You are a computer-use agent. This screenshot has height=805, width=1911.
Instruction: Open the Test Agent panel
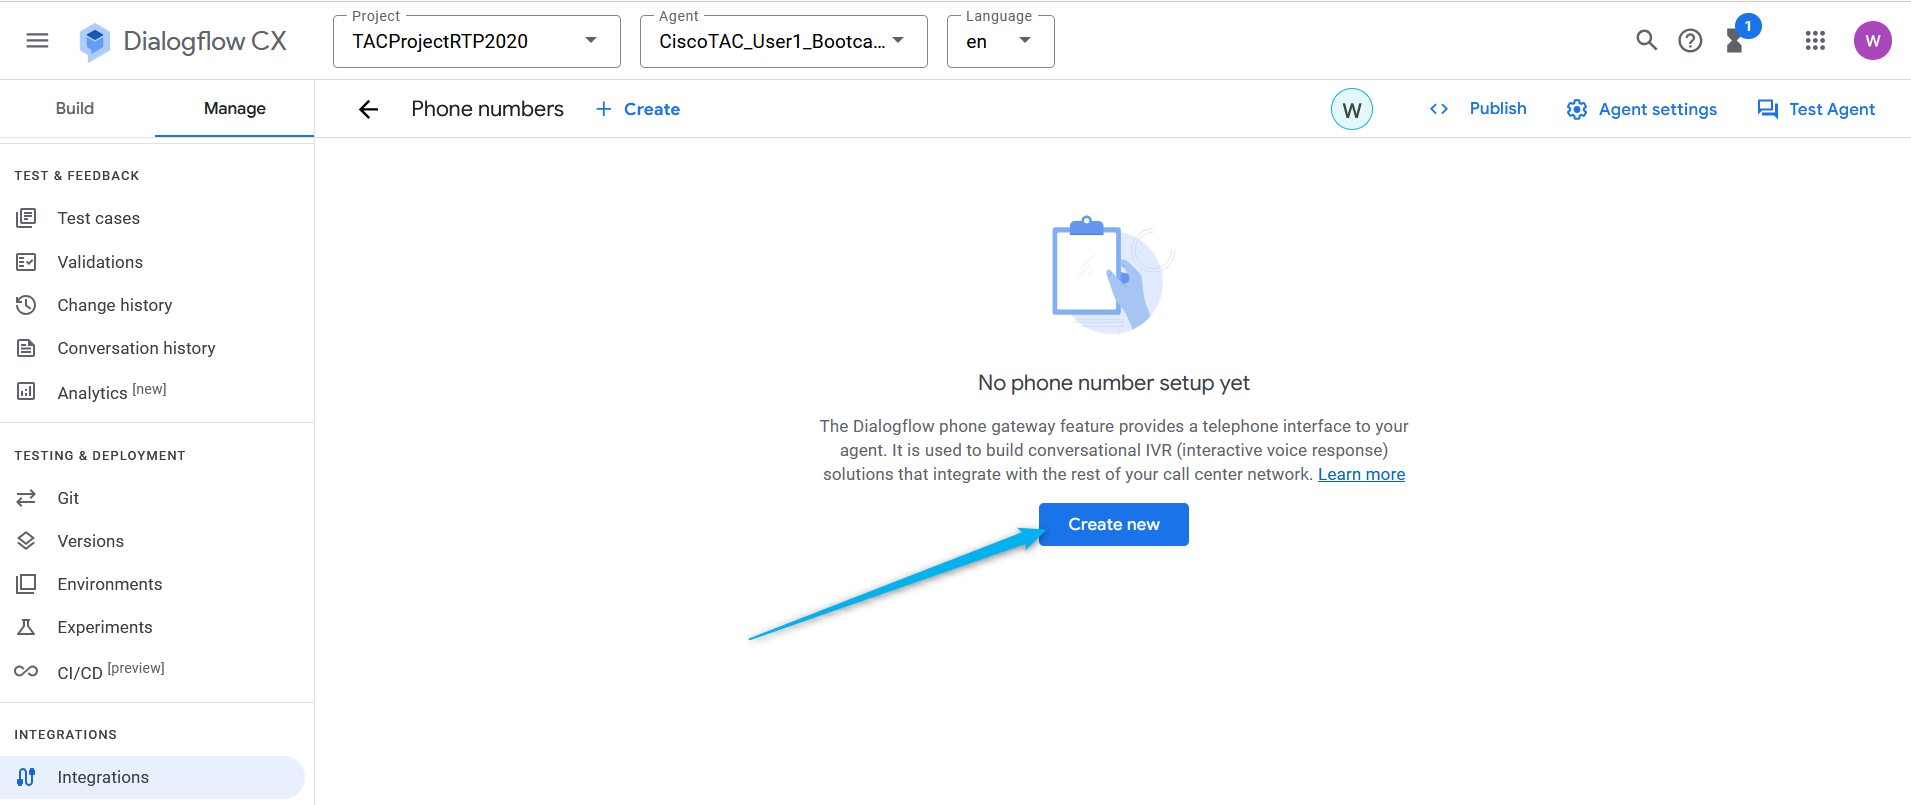click(1816, 110)
